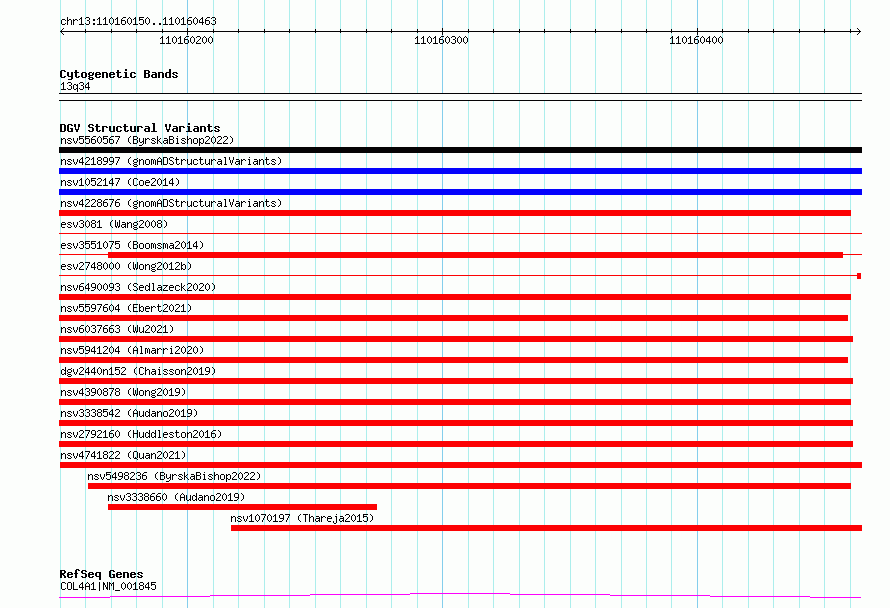This screenshot has width=890, height=608.
Task: Open variant nsv1052147 (Coe2014)
Action: coord(120,182)
